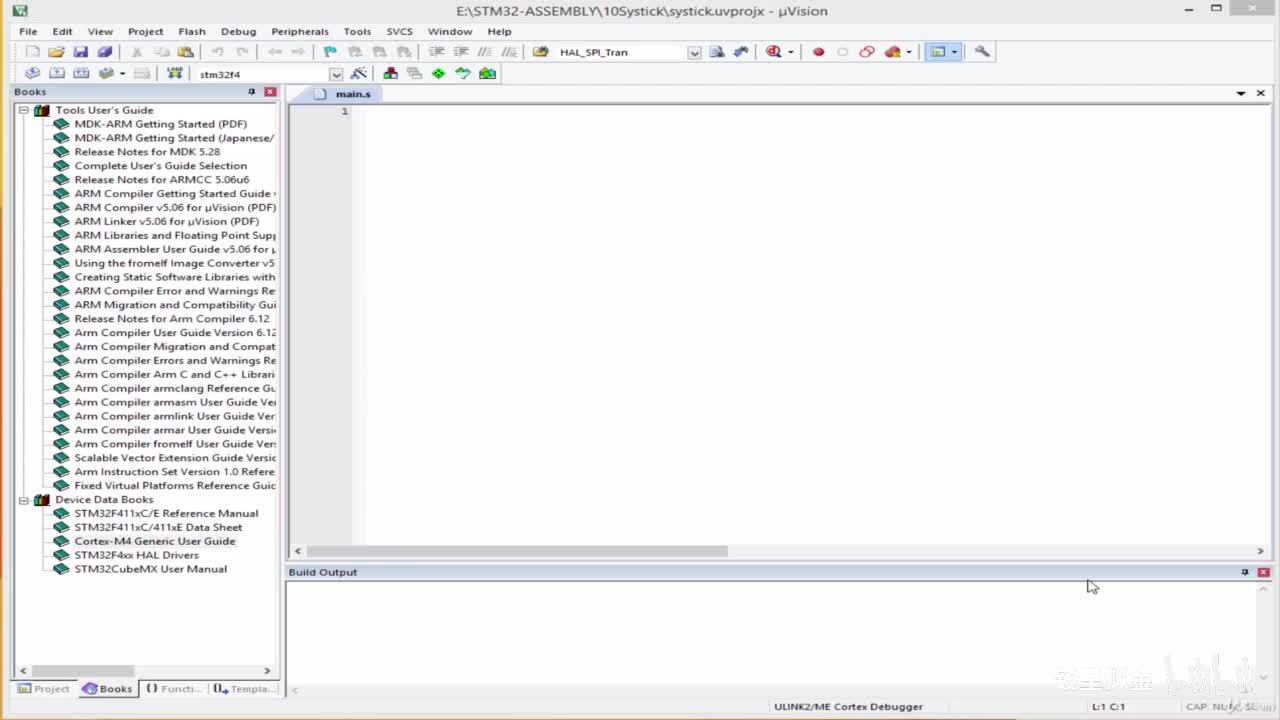Indent the selection using the indent icon
The height and width of the screenshot is (720, 1280).
click(436, 52)
